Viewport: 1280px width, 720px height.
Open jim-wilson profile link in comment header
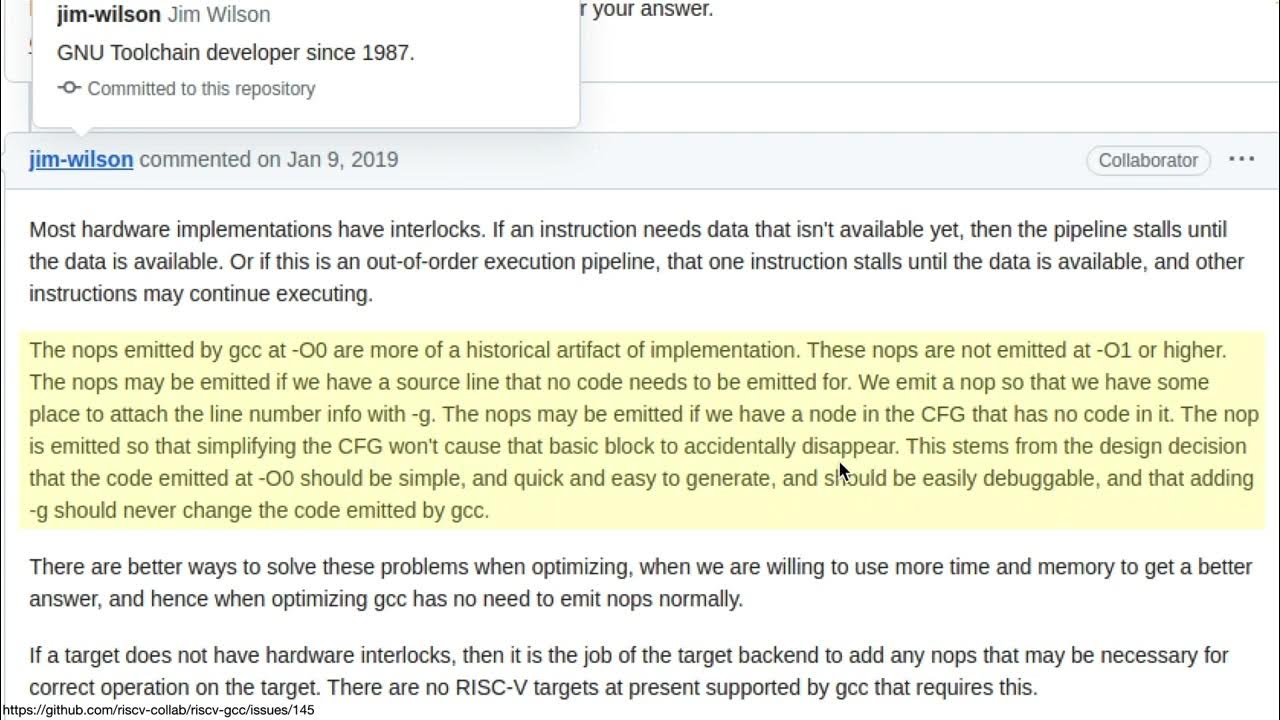[81, 159]
